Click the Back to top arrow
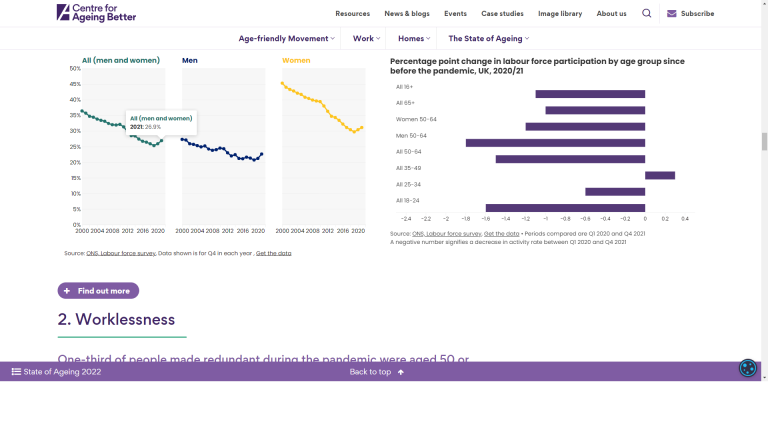 (x=401, y=372)
